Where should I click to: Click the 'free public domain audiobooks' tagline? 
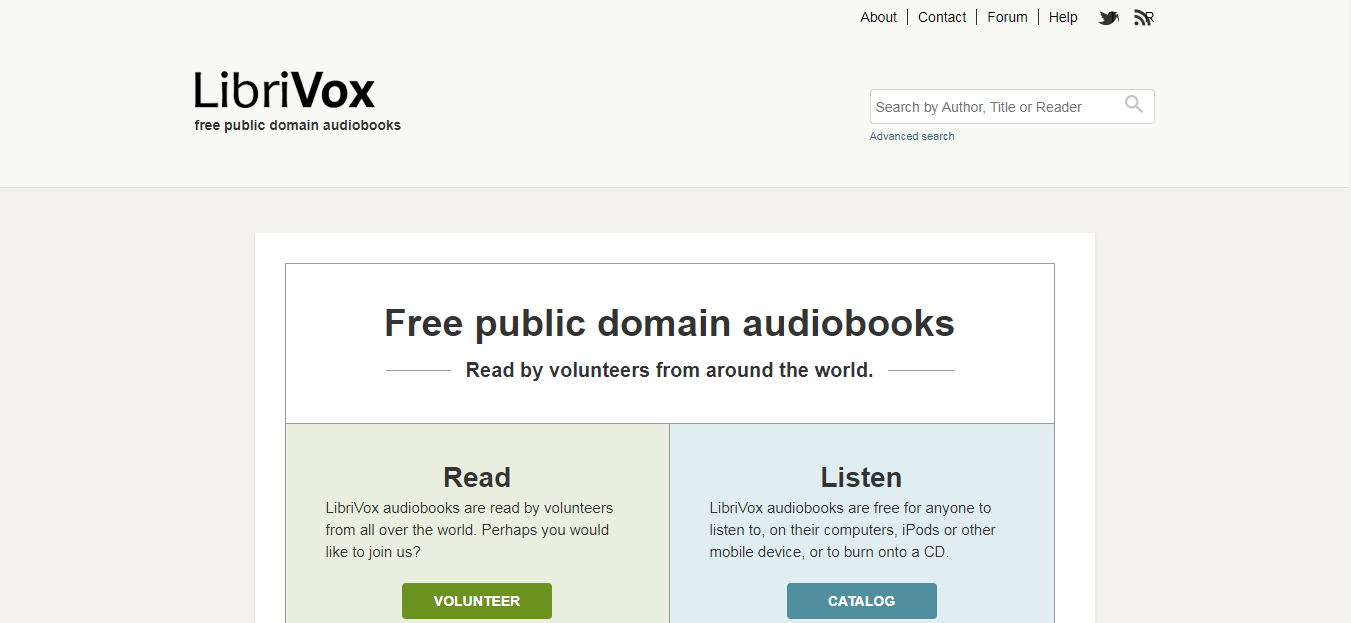298,125
